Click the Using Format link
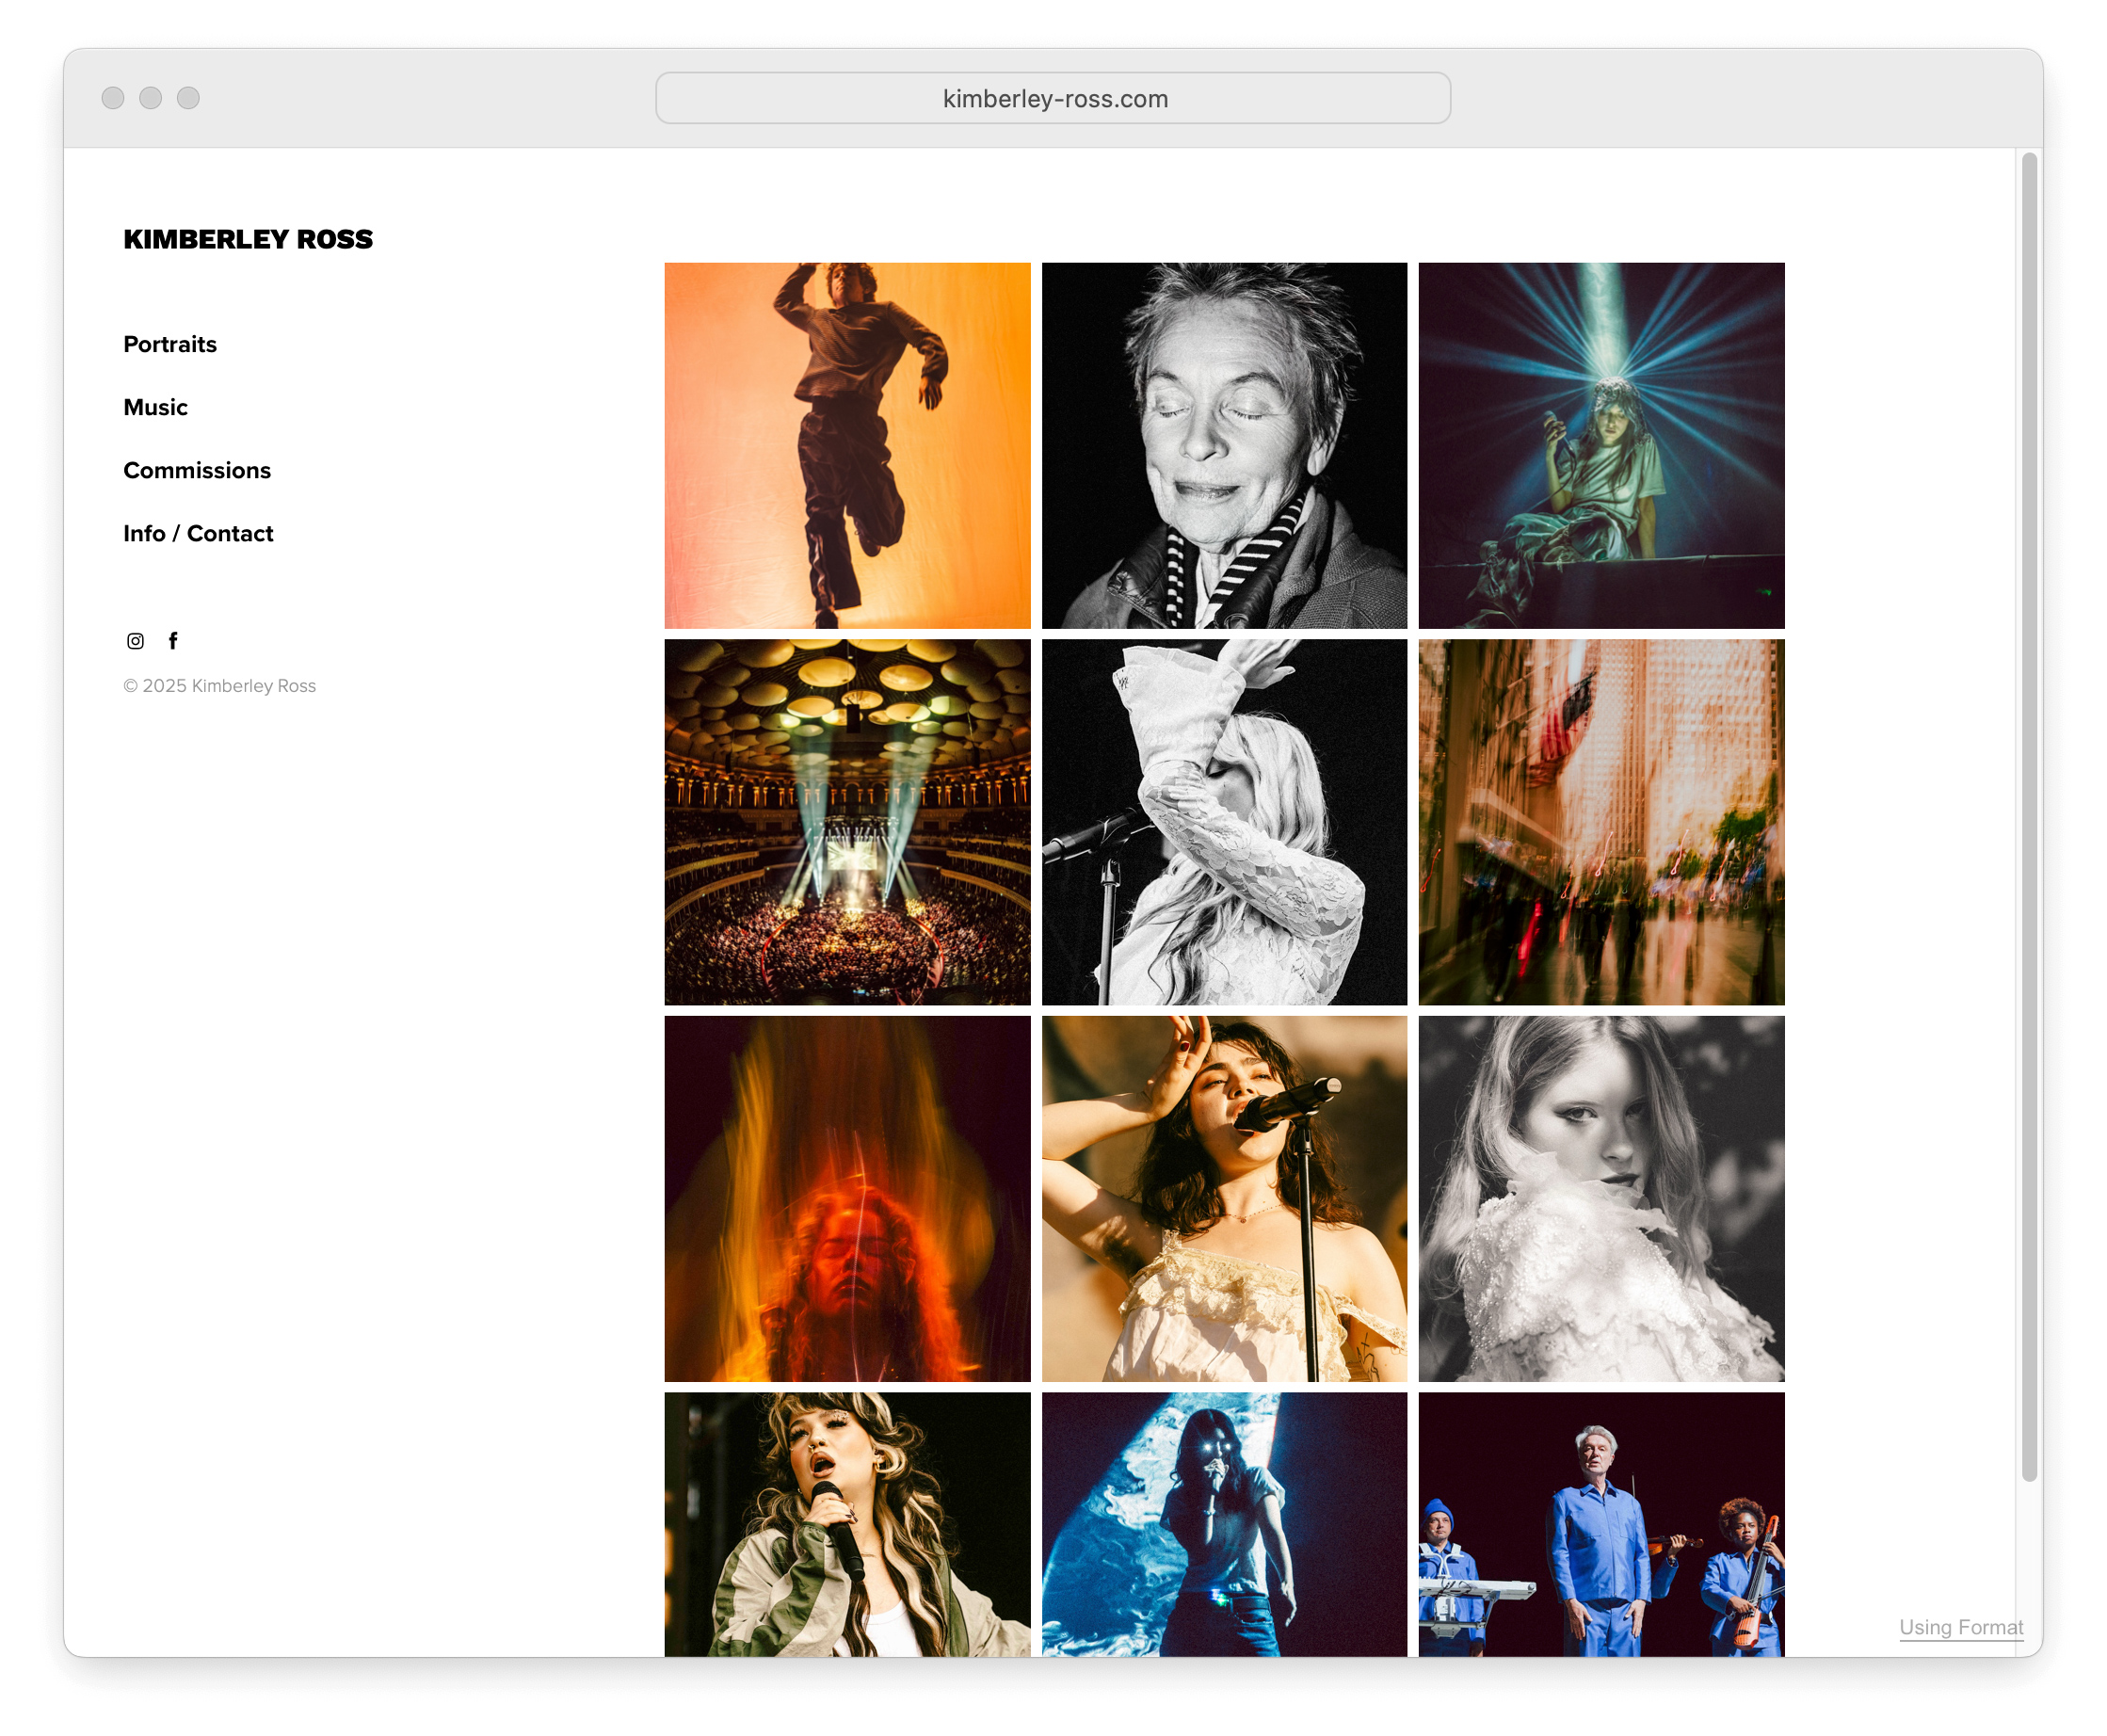Viewport: 2107px width, 1736px height. click(x=1959, y=1627)
